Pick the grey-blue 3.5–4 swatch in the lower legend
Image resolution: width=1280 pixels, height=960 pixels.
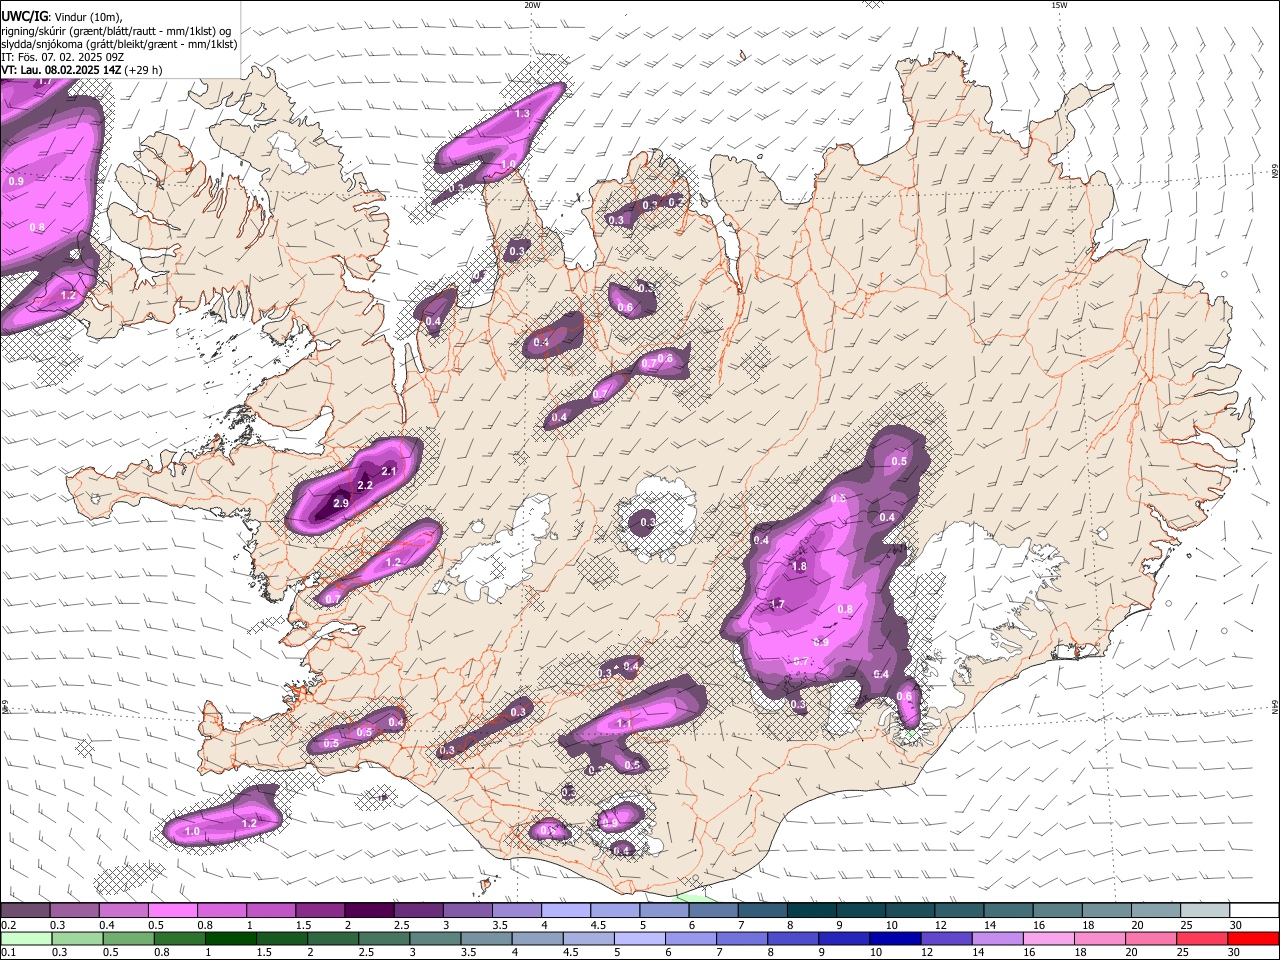(x=486, y=939)
